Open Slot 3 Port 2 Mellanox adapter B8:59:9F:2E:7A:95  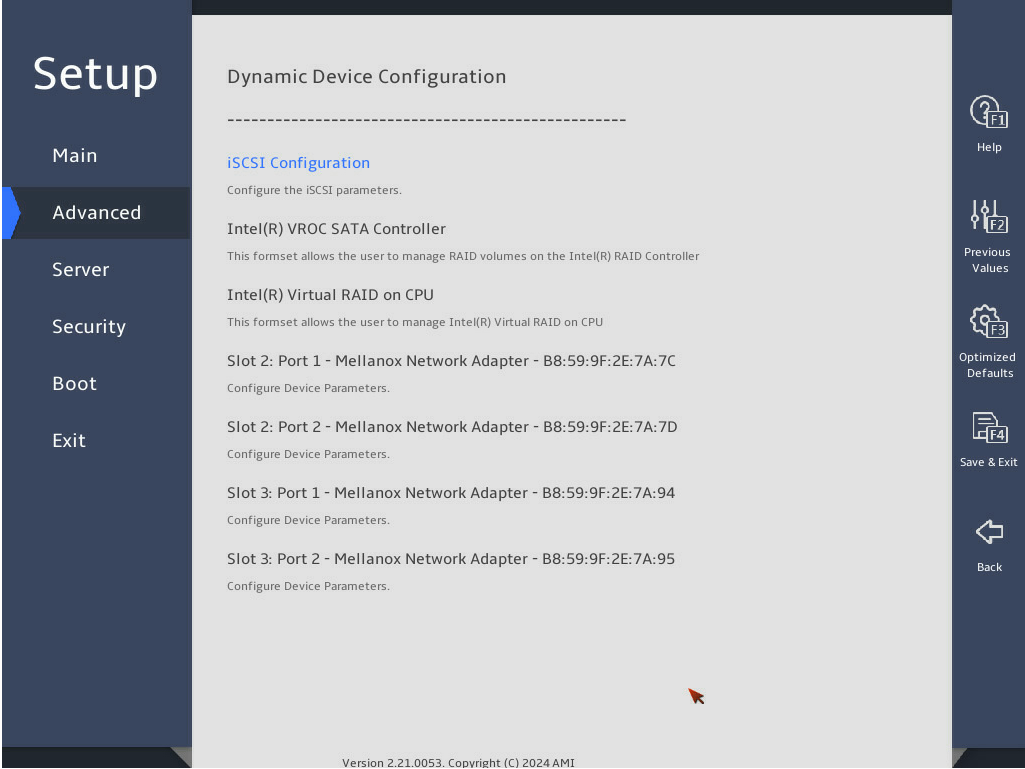pyautogui.click(x=450, y=559)
